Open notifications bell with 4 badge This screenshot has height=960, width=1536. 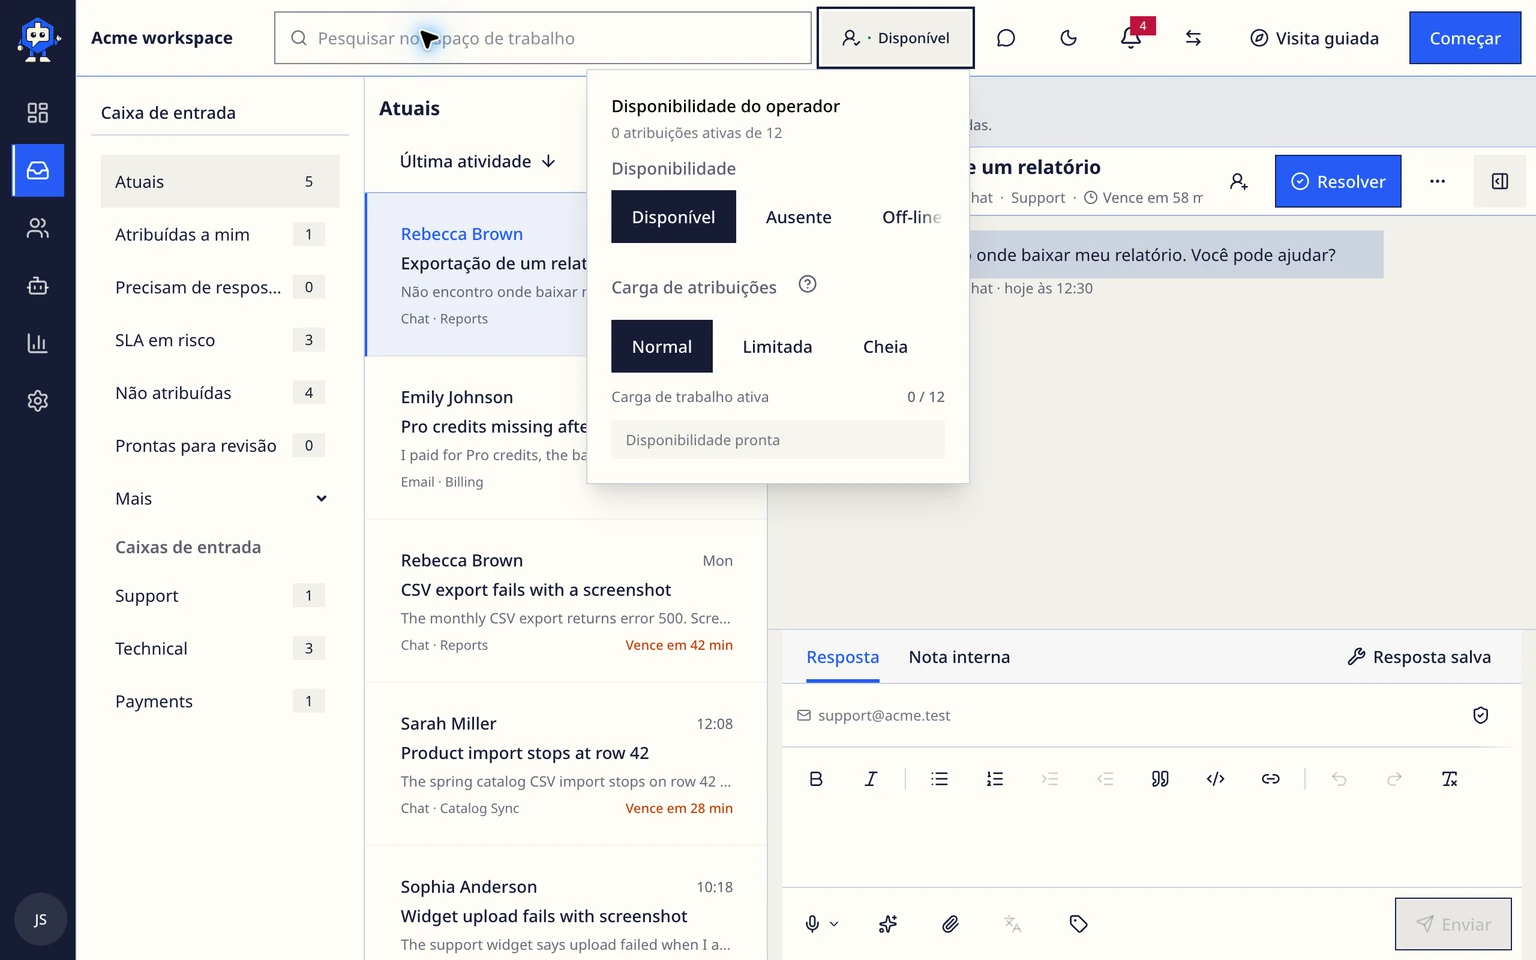tap(1131, 38)
